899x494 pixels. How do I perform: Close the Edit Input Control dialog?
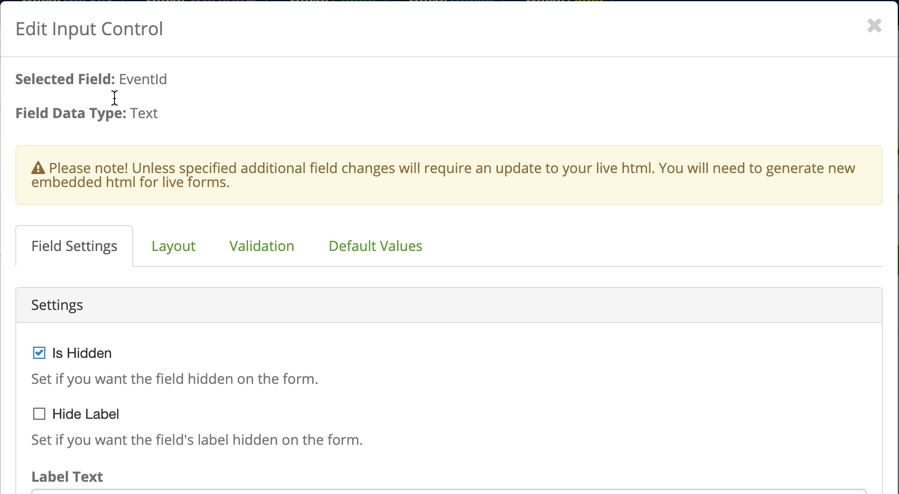(874, 26)
